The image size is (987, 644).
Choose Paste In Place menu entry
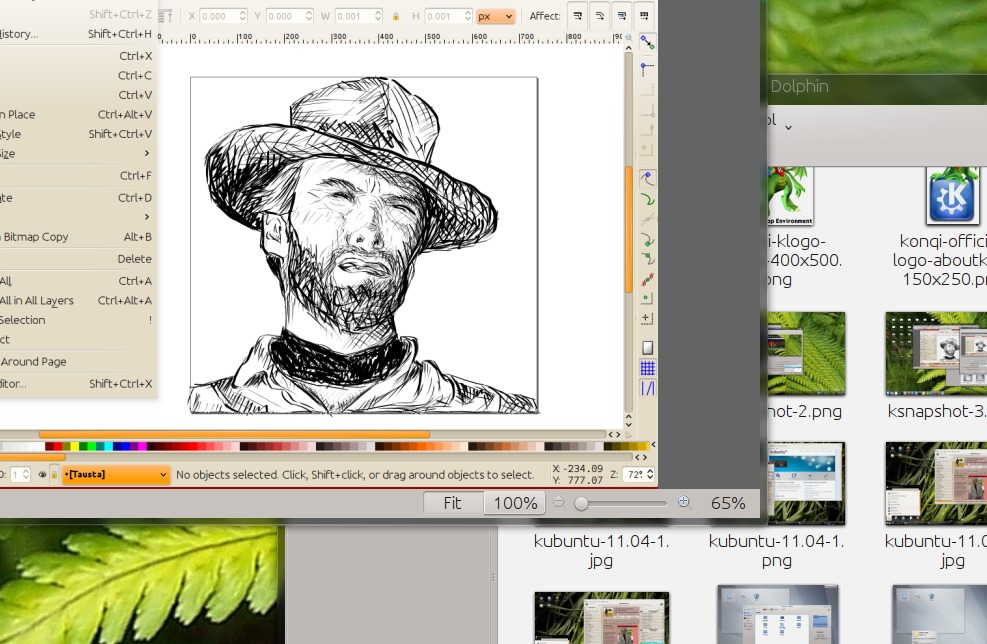pyautogui.click(x=76, y=115)
